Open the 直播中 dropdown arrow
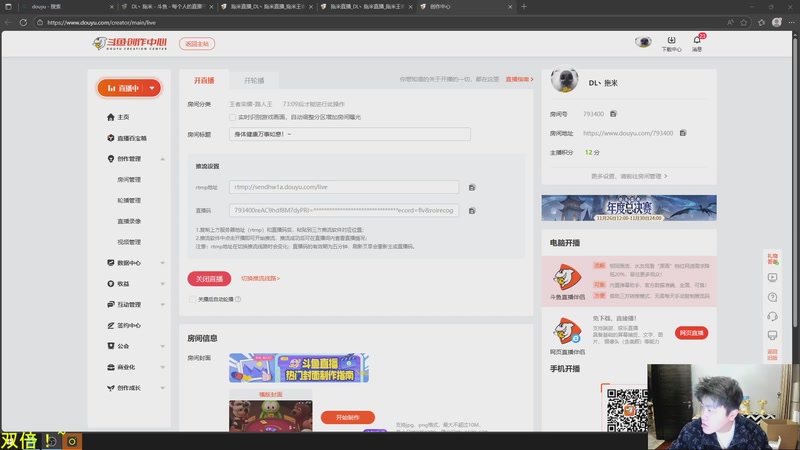 point(152,88)
